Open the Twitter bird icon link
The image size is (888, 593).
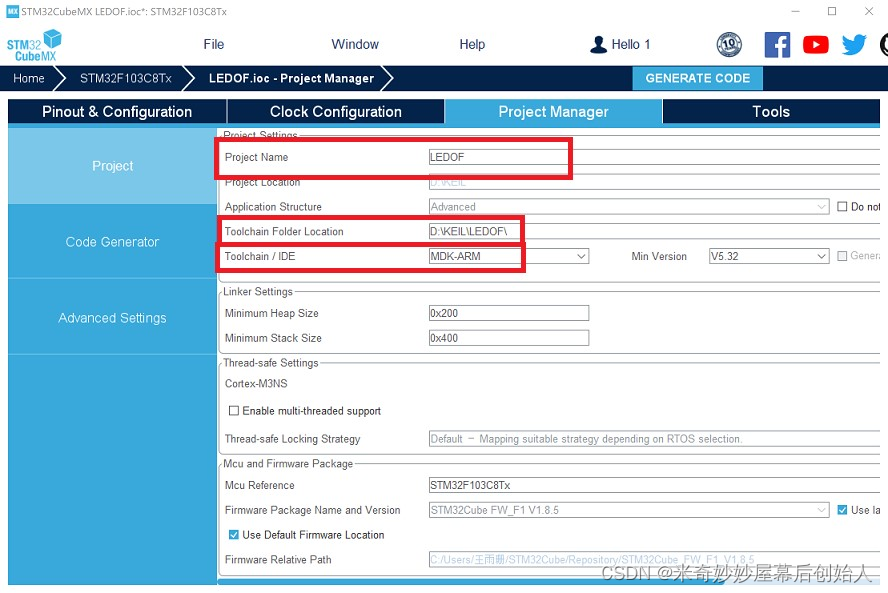tap(853, 45)
